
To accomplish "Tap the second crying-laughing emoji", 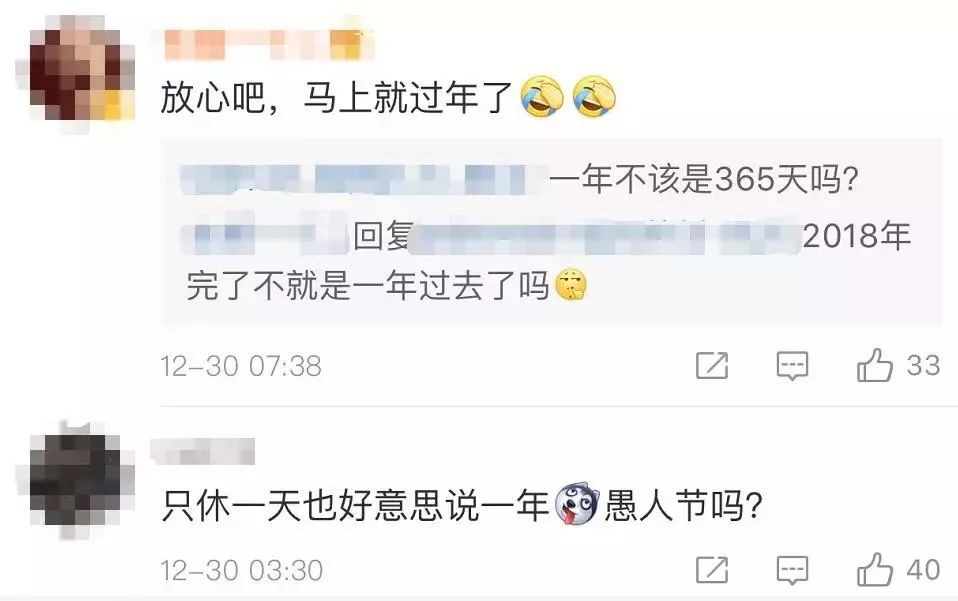I will tap(594, 97).
